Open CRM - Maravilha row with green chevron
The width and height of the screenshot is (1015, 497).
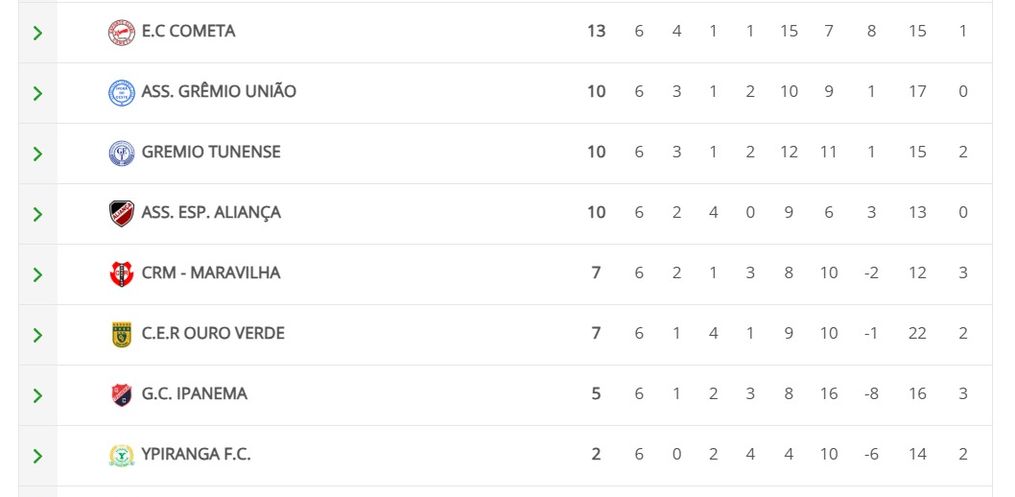pyautogui.click(x=37, y=274)
